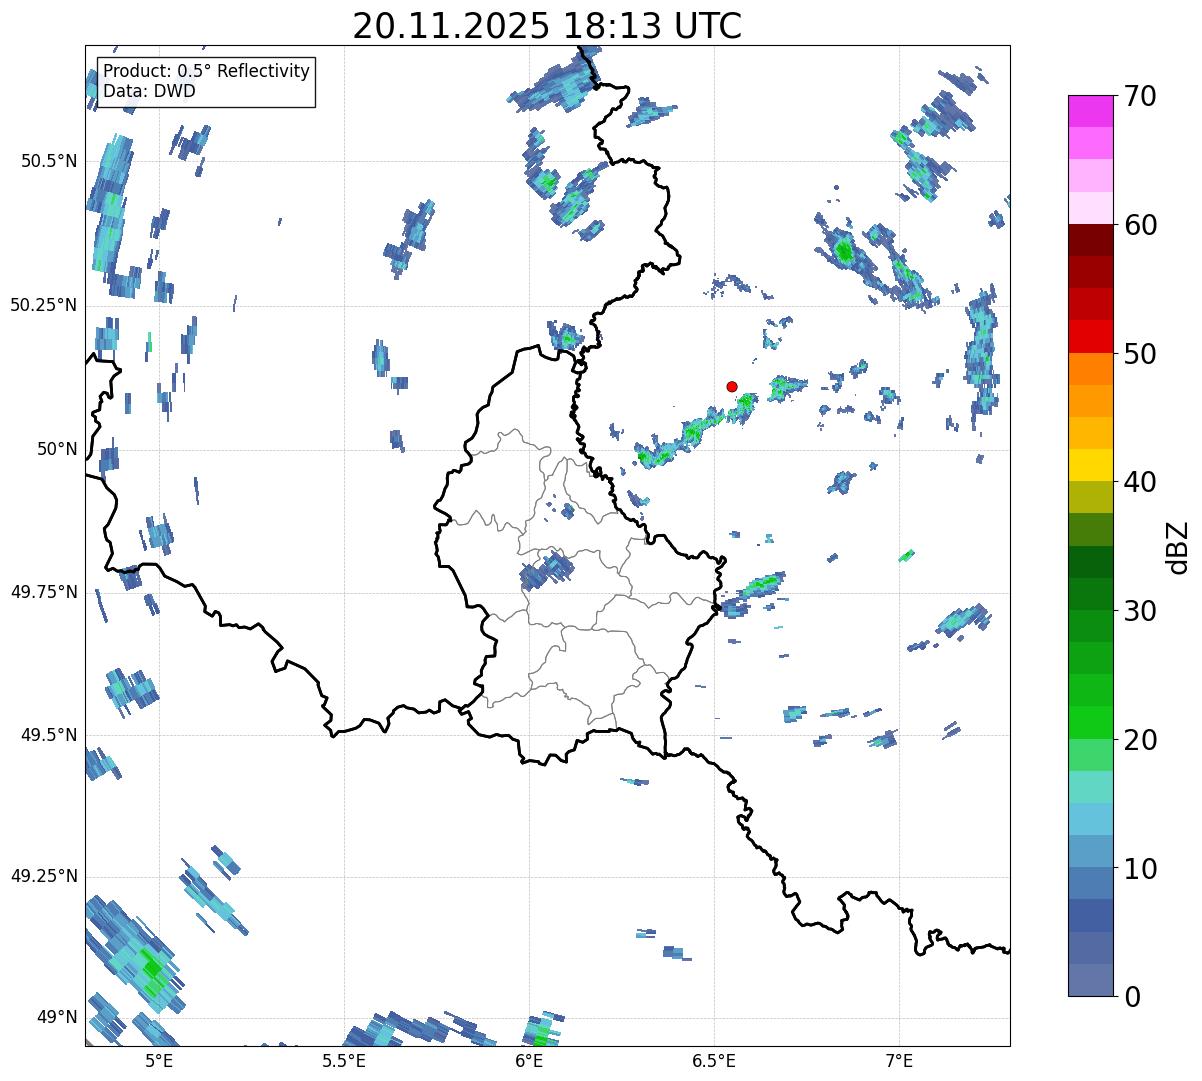Viewport: 1202px width, 1081px height.
Task: Click the 49°N latitude label
Action: [55, 1017]
